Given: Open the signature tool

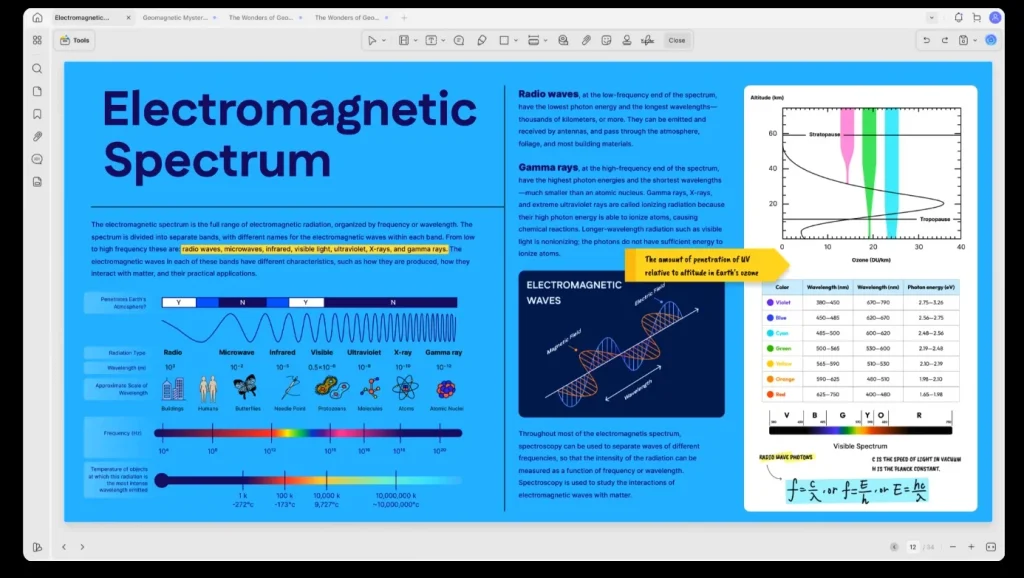Looking at the screenshot, I should pyautogui.click(x=647, y=40).
